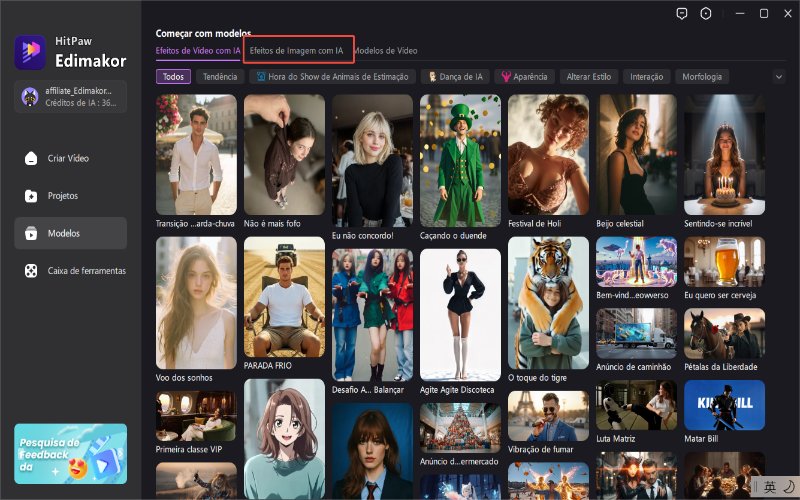Select the Todos filter chip
800x500 pixels.
(x=173, y=76)
